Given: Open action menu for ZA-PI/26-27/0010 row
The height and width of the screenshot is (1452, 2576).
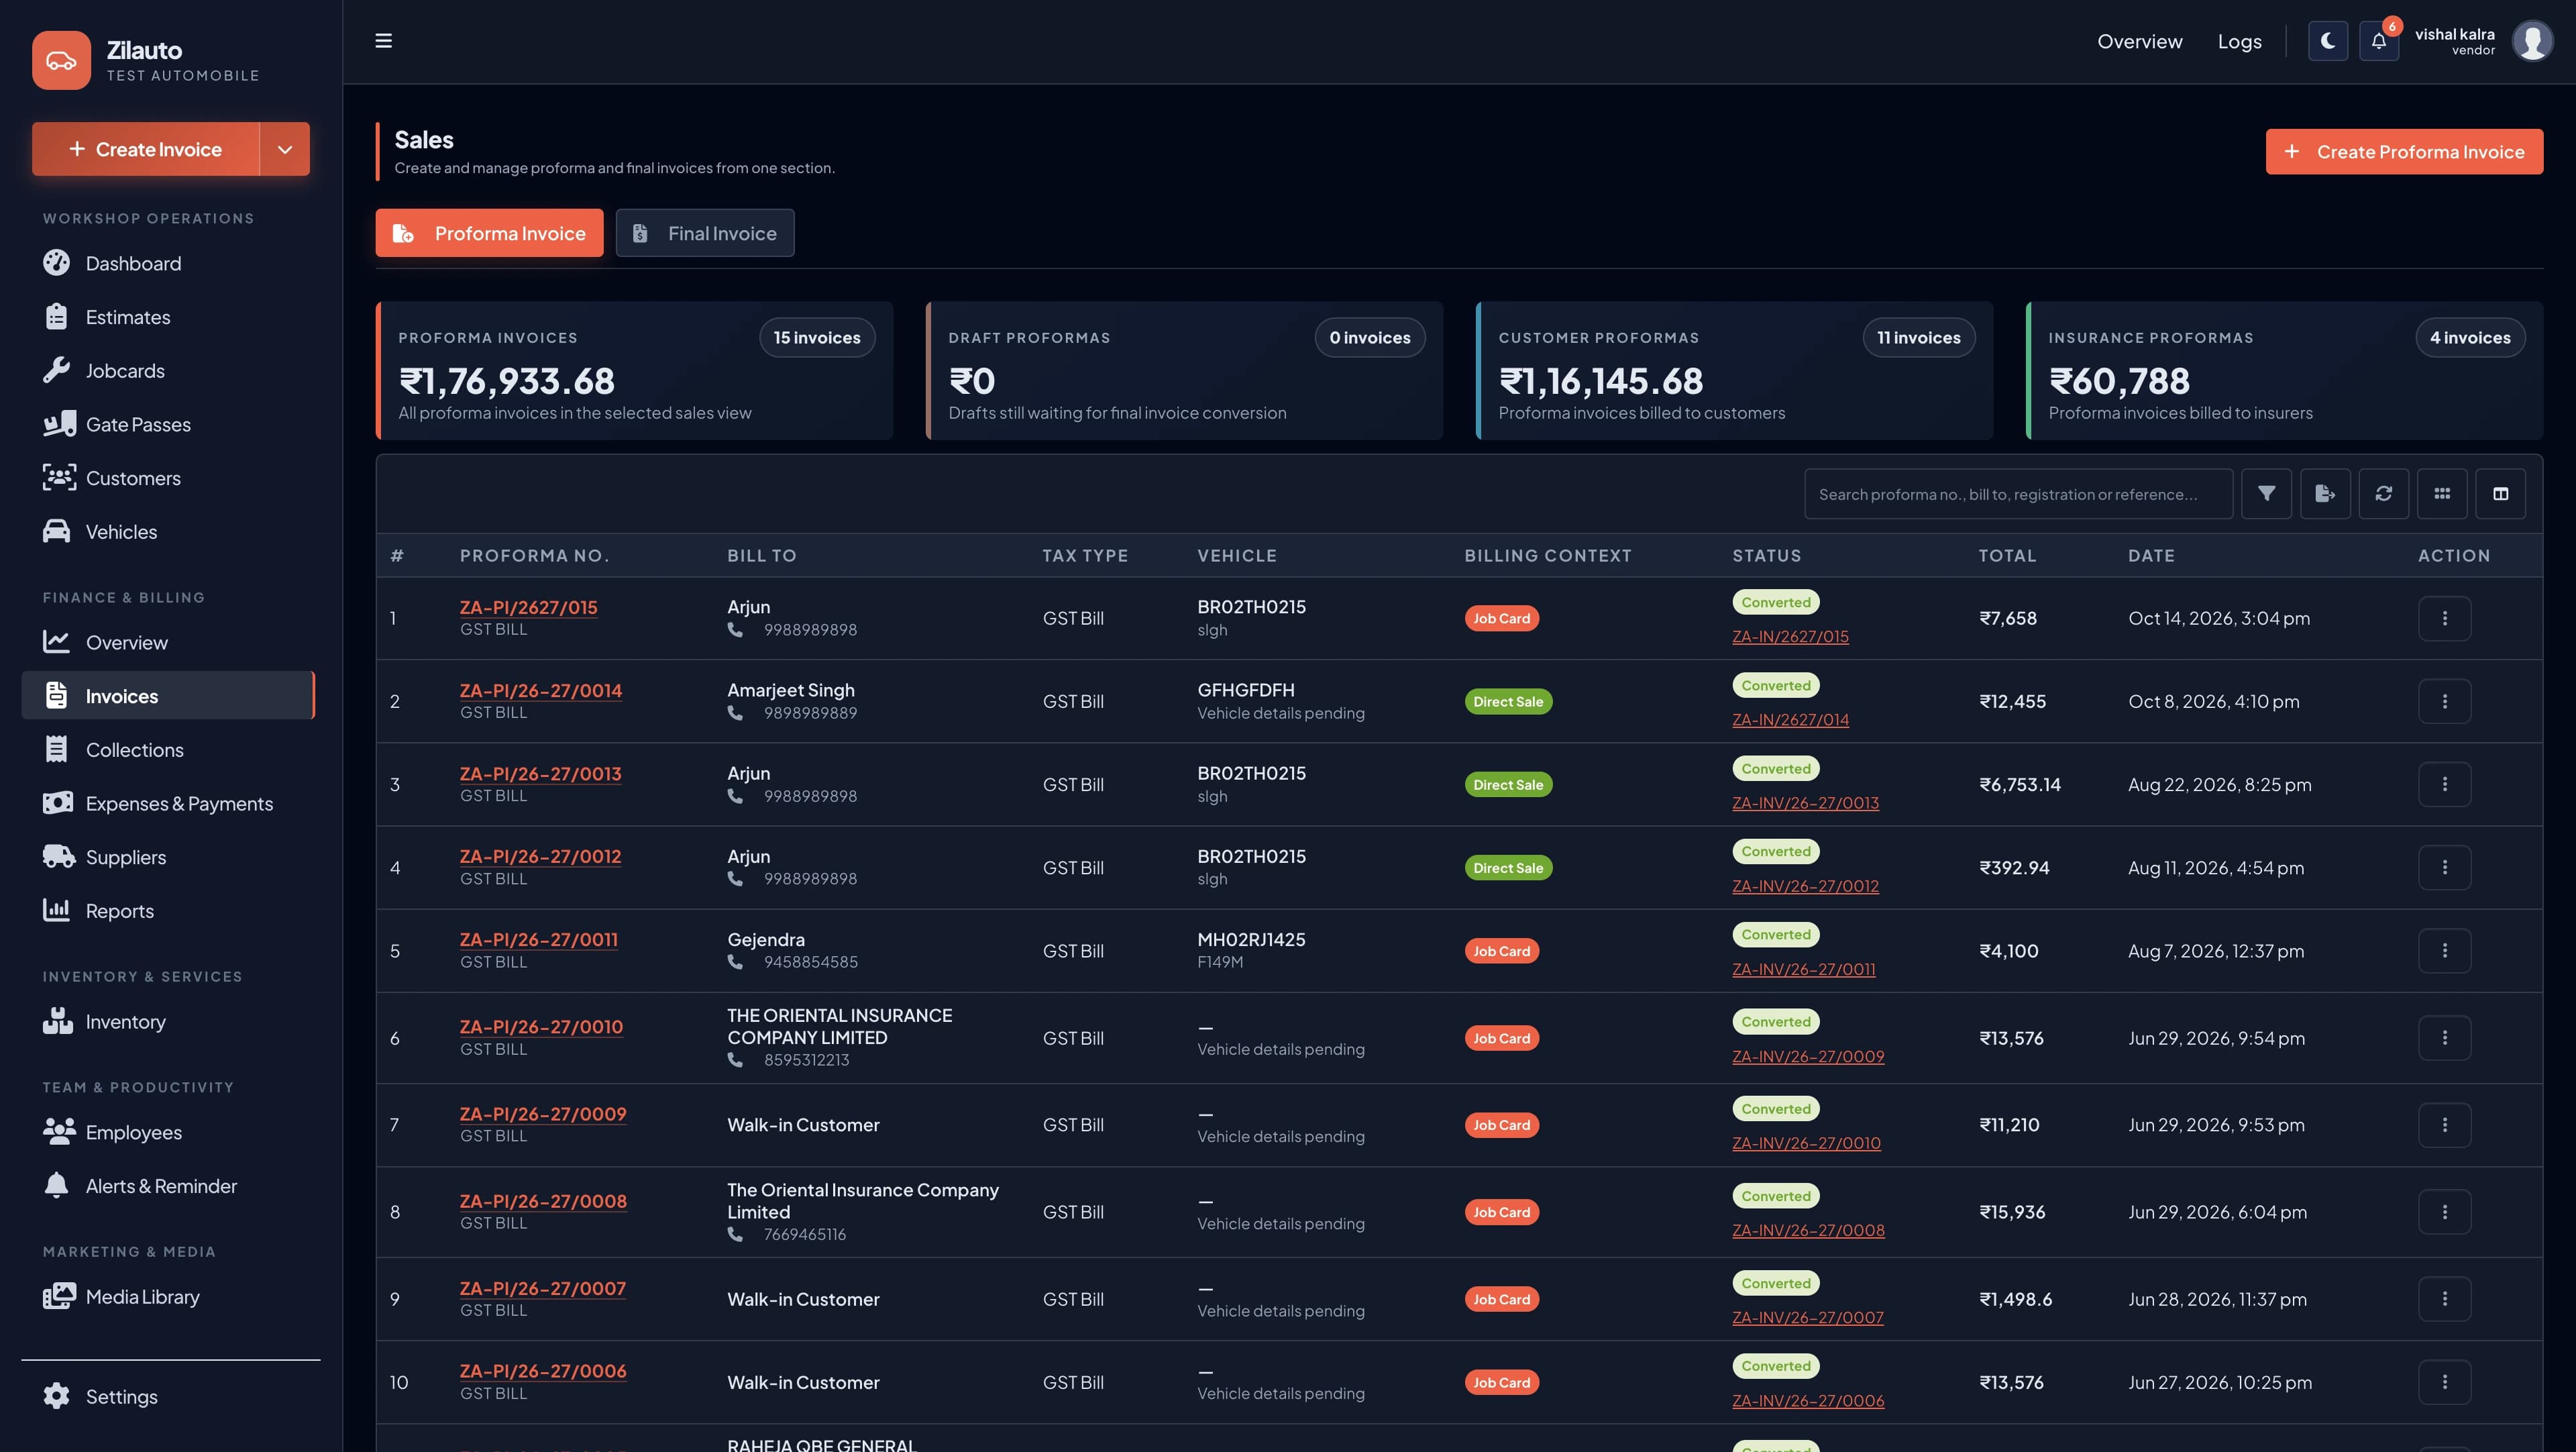Looking at the screenshot, I should click(x=2445, y=1038).
